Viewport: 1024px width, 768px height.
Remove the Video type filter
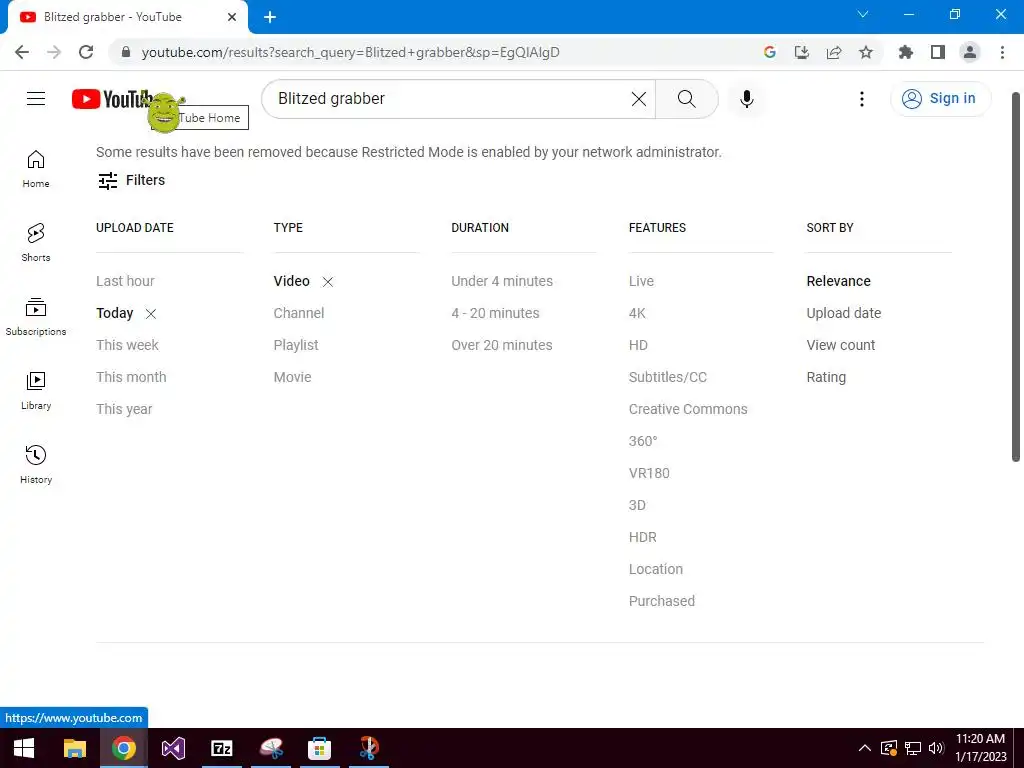(328, 281)
